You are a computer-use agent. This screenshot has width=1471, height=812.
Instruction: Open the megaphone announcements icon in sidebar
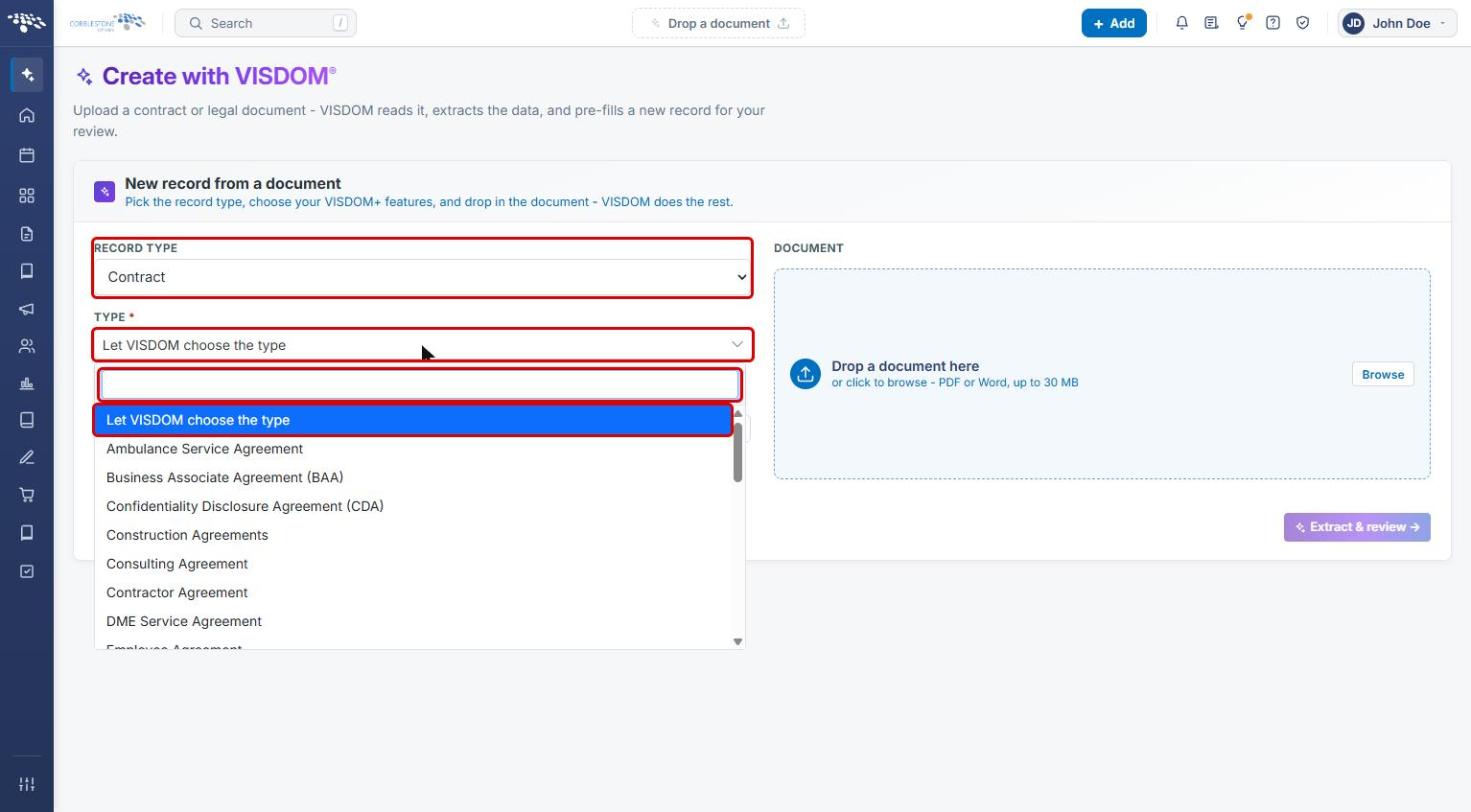click(27, 309)
